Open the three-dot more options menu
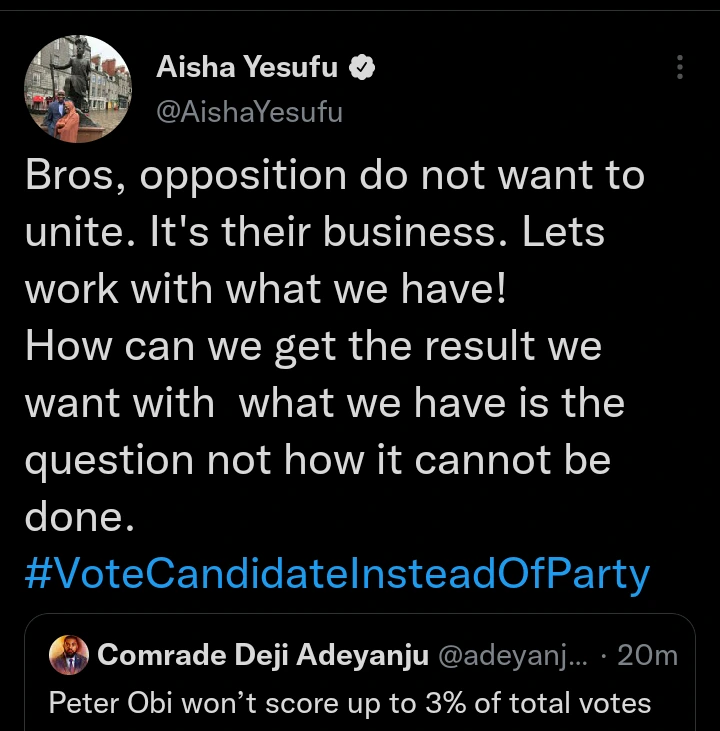720x731 pixels. point(680,68)
